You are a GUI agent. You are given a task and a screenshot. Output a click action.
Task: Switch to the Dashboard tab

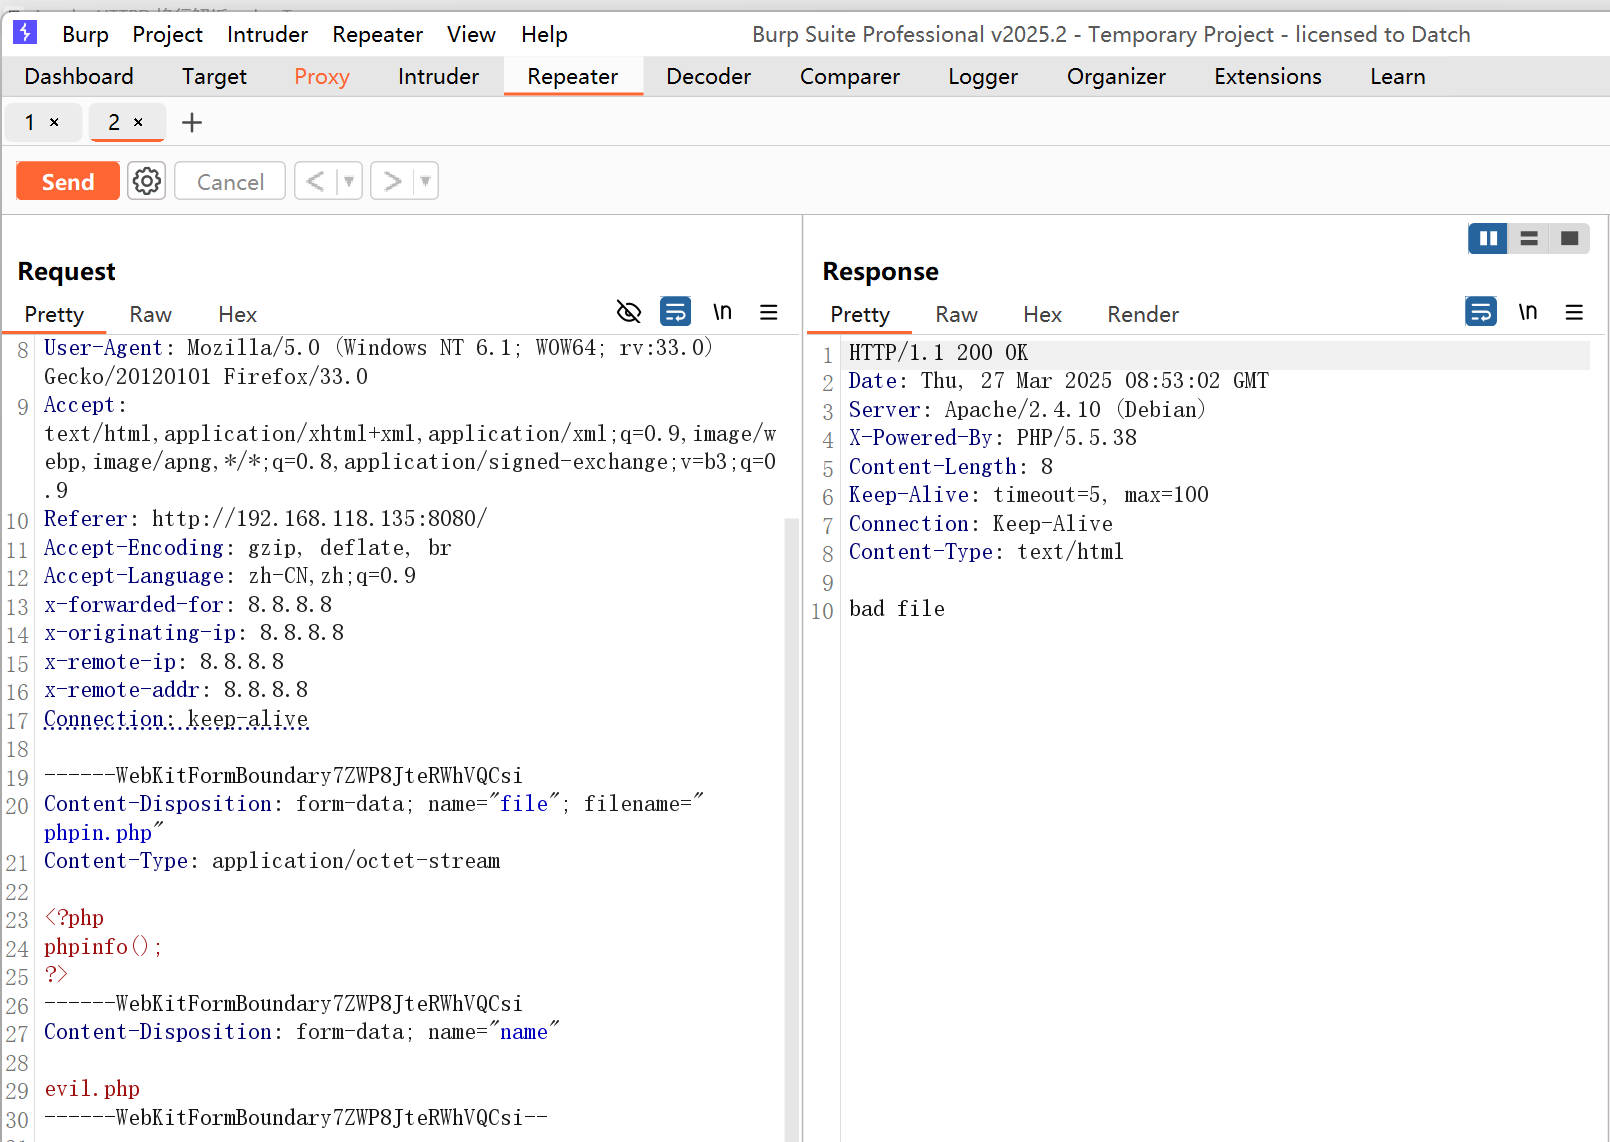pos(79,76)
